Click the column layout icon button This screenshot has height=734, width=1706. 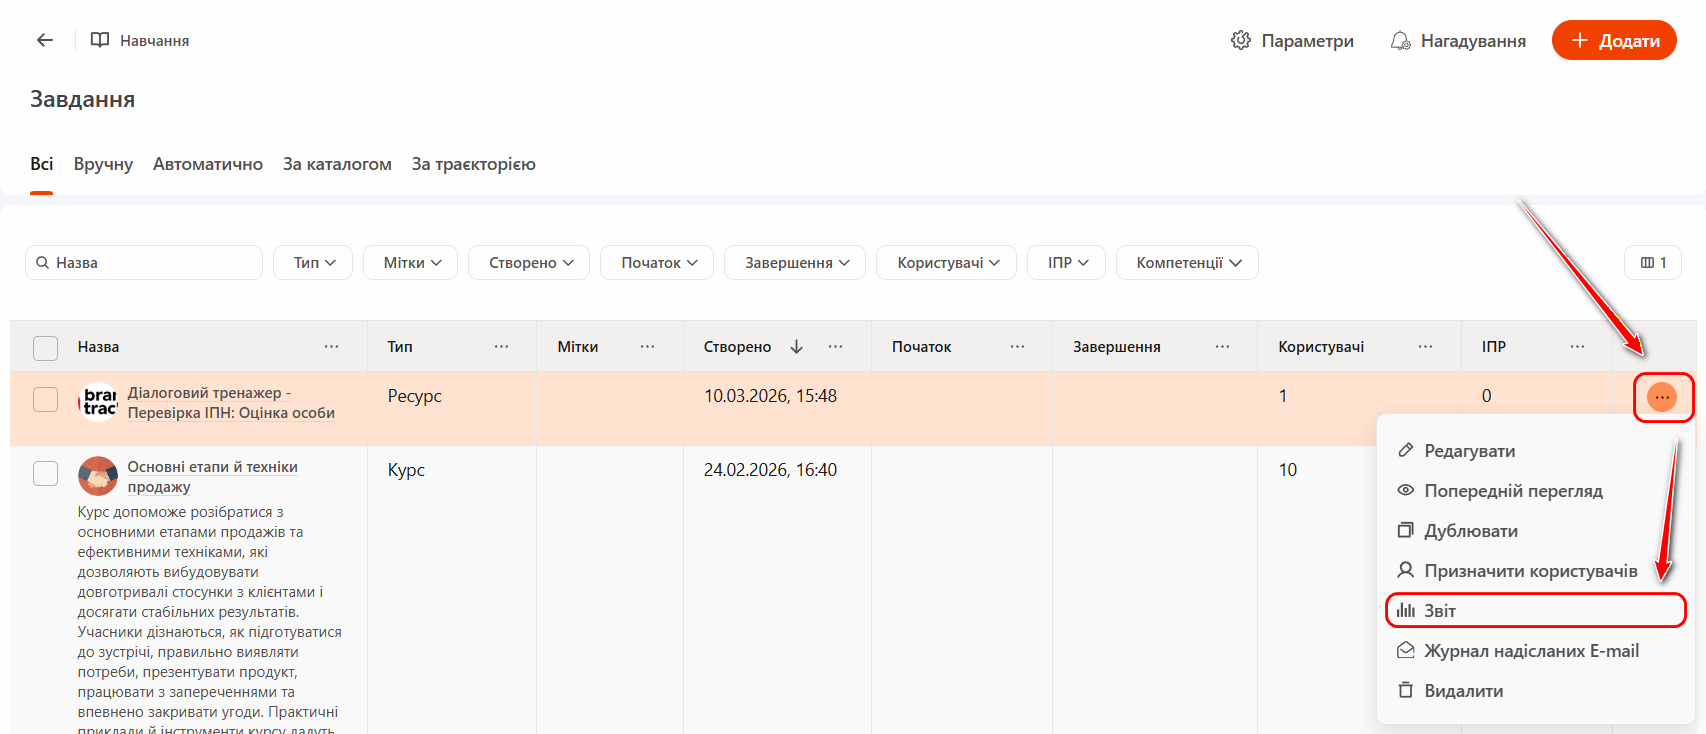click(1652, 263)
